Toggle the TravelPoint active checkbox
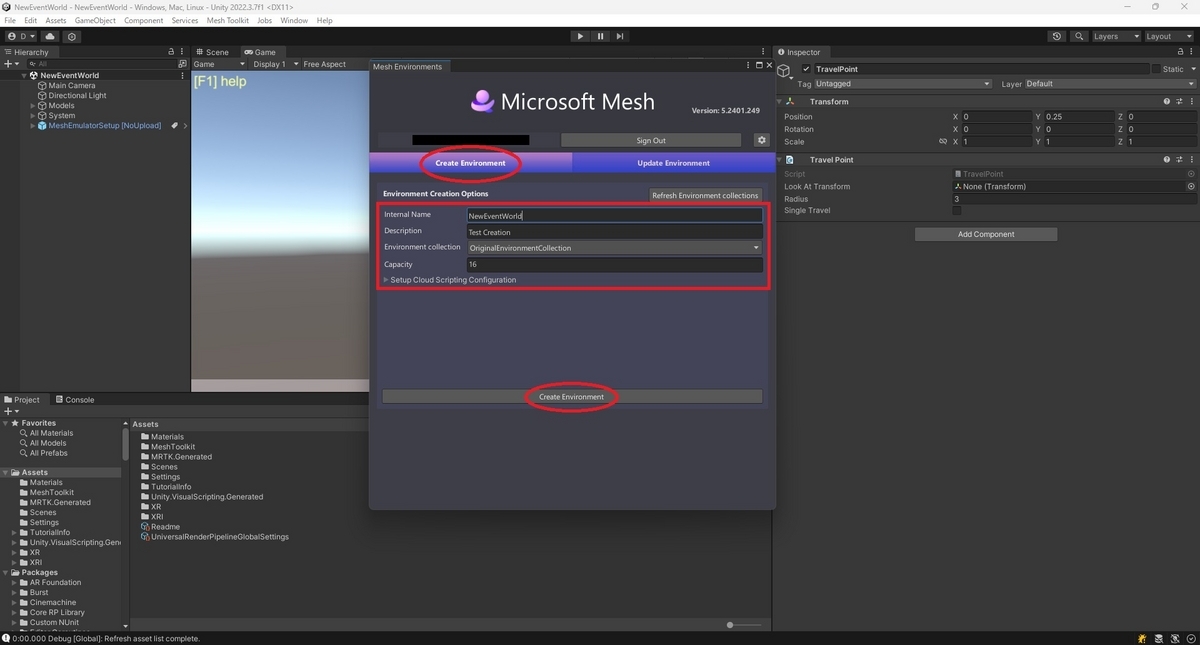The image size is (1200, 645). point(807,69)
